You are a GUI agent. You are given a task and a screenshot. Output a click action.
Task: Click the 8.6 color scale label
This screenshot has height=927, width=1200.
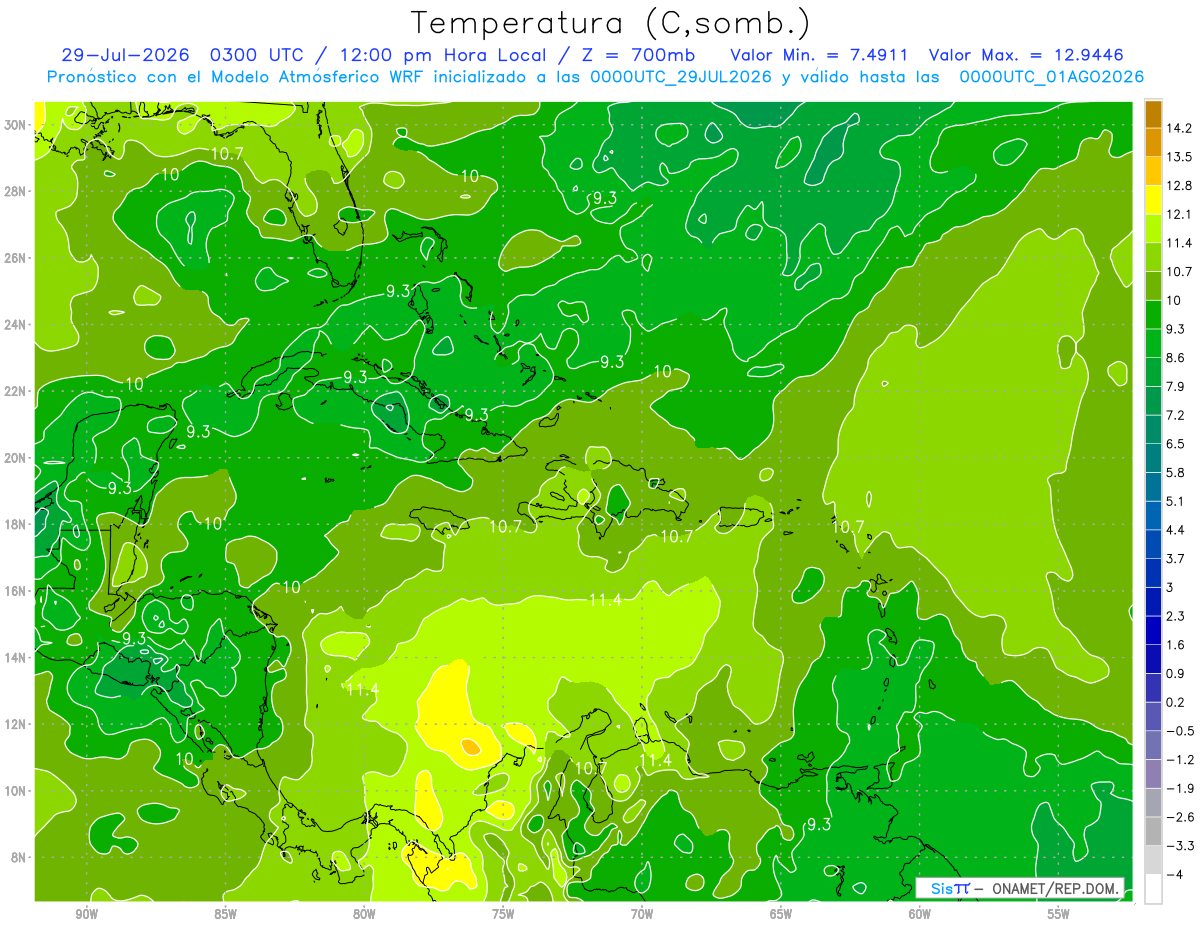tap(1177, 358)
